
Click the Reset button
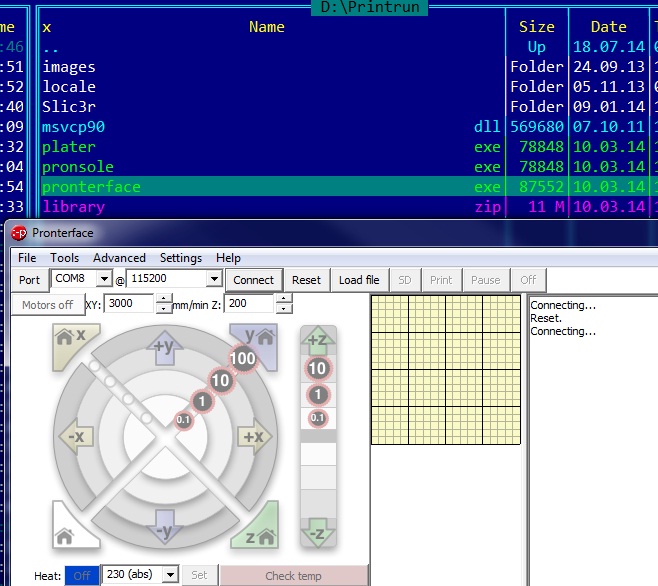pyautogui.click(x=306, y=280)
